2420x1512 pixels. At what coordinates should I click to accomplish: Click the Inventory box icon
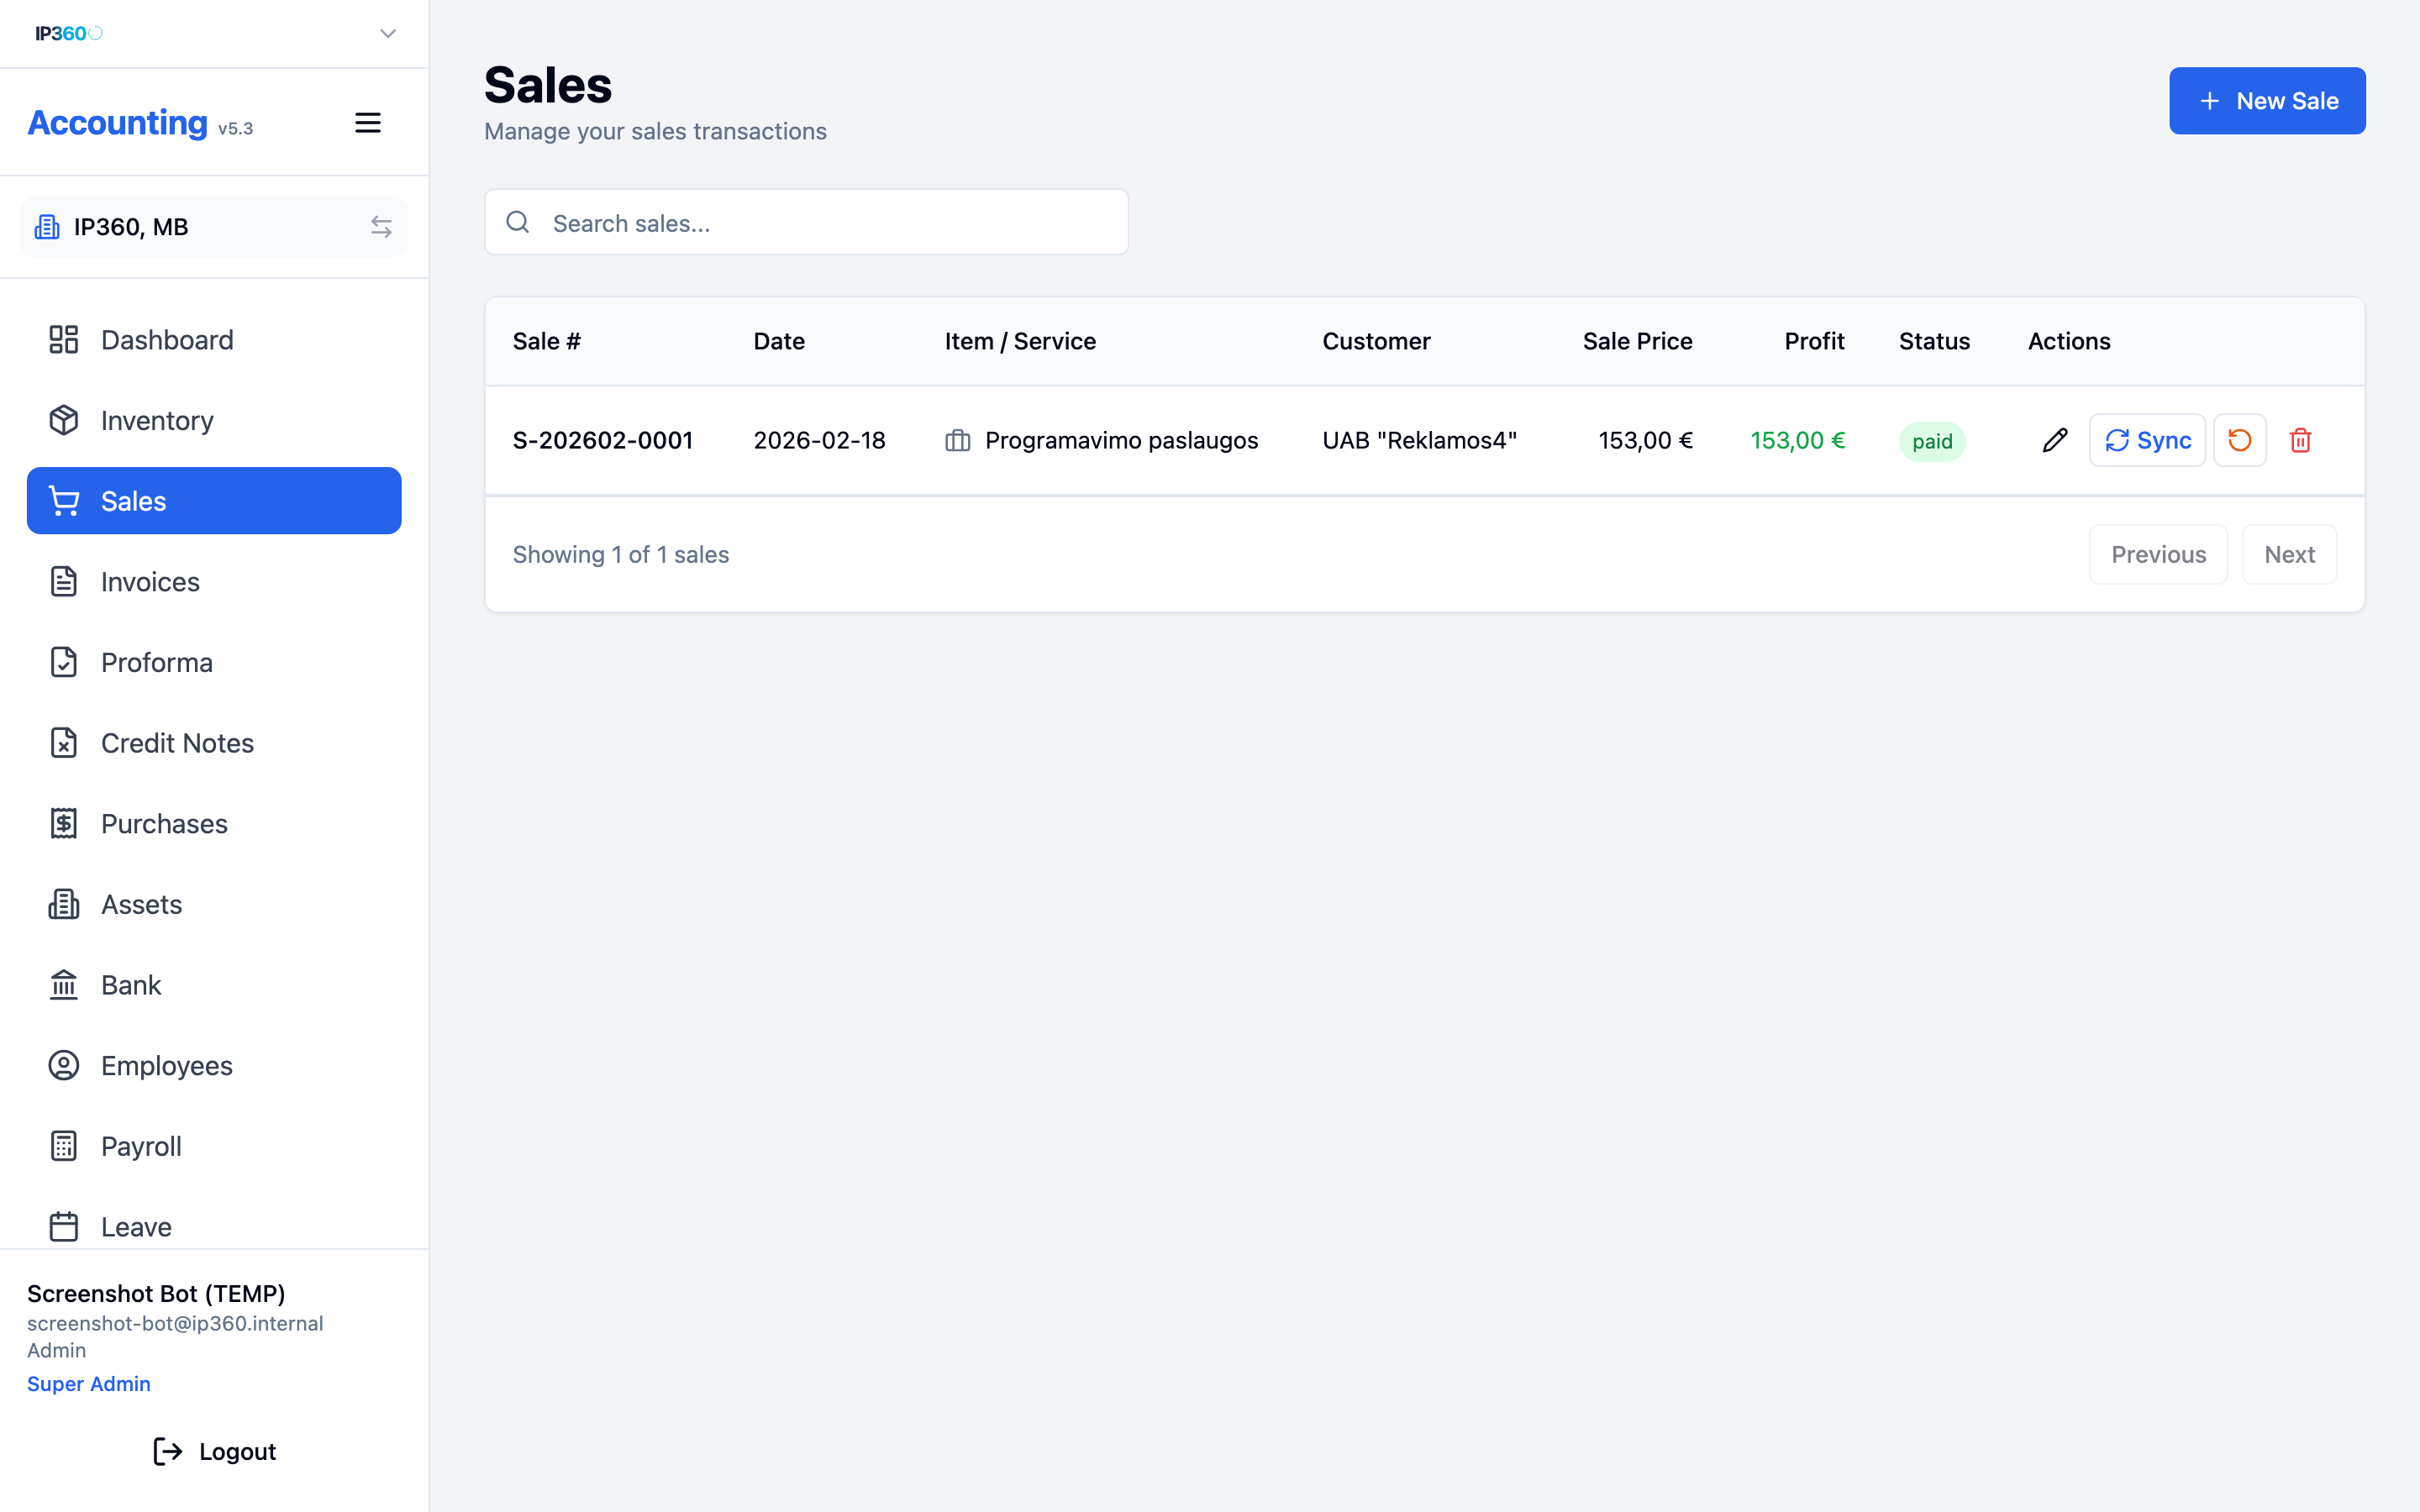[64, 420]
